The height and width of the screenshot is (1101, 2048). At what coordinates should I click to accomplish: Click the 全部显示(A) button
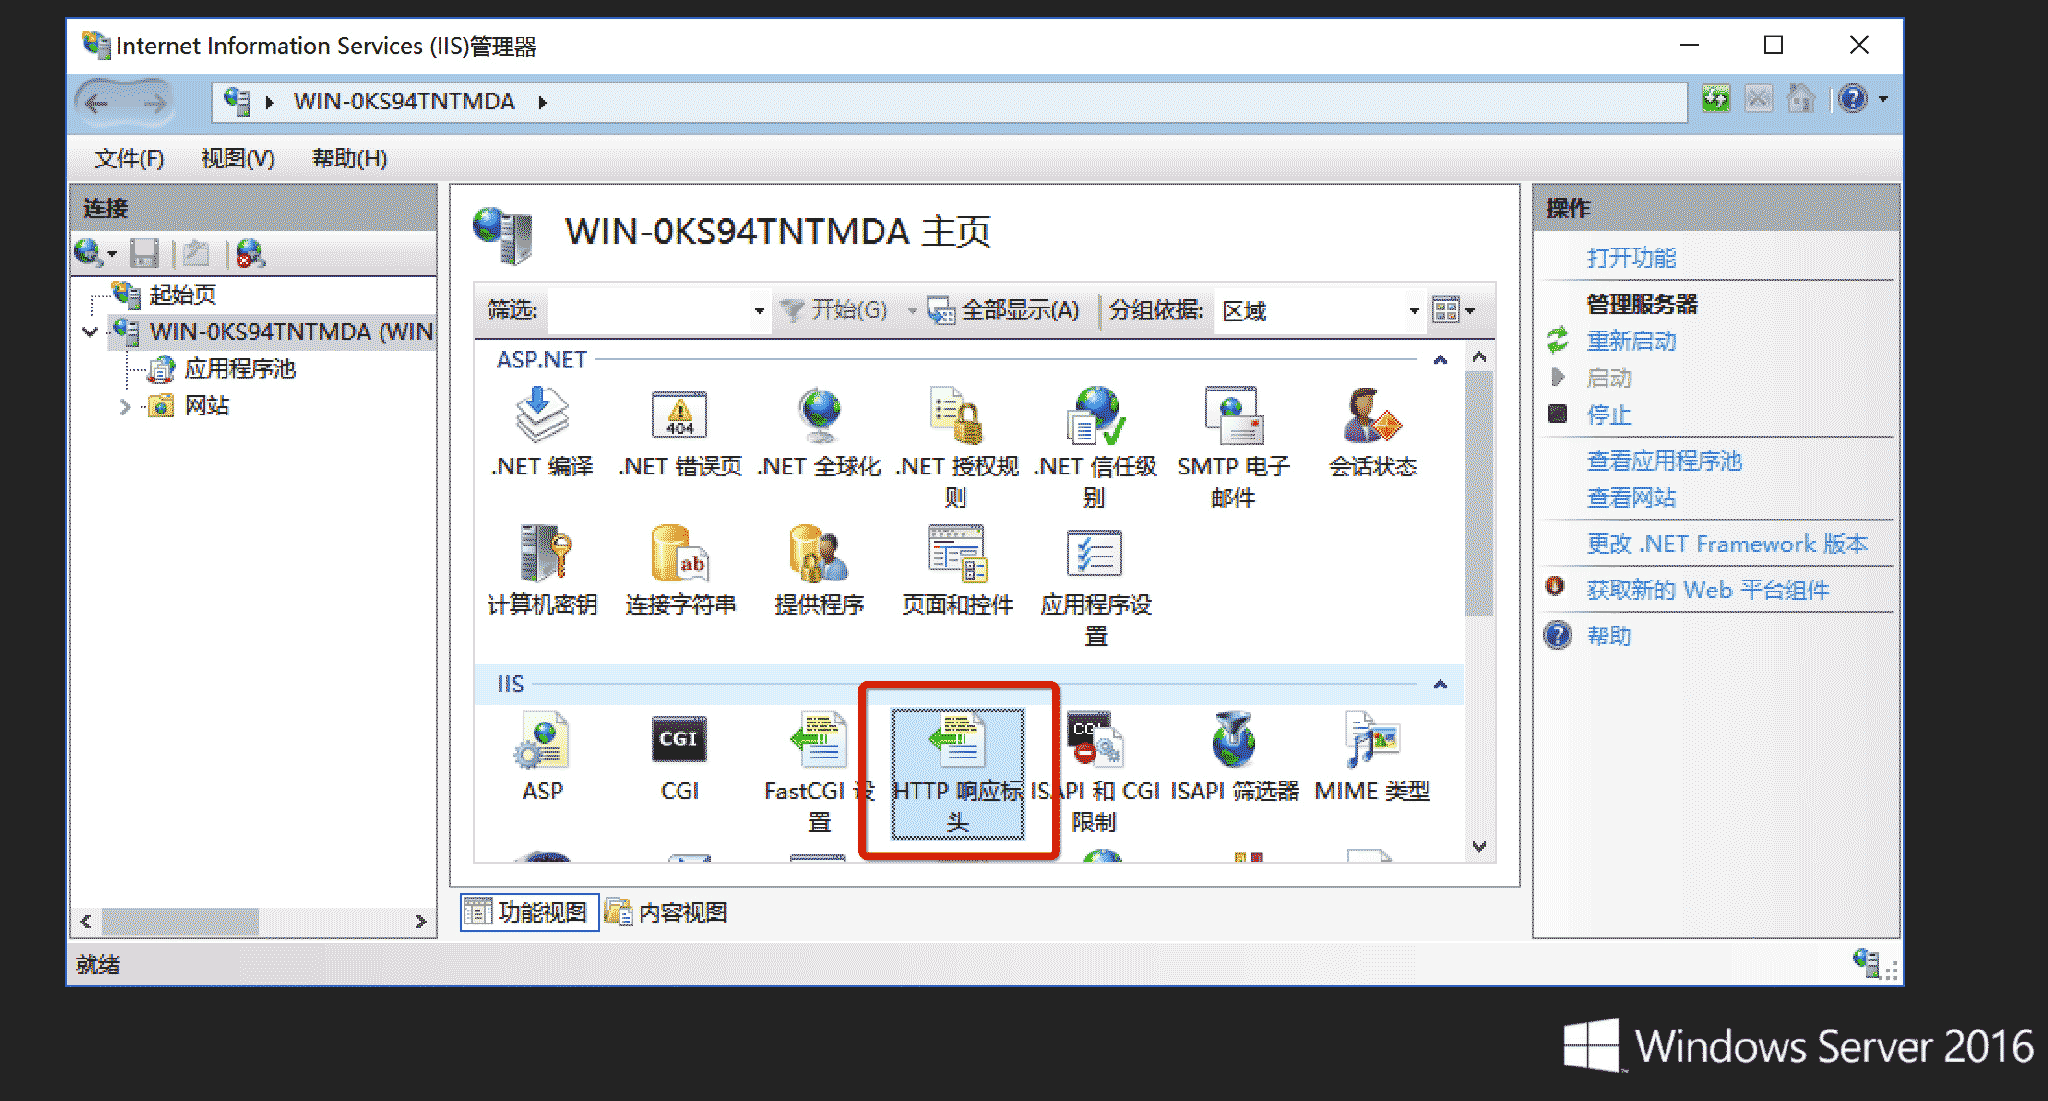pos(1005,311)
